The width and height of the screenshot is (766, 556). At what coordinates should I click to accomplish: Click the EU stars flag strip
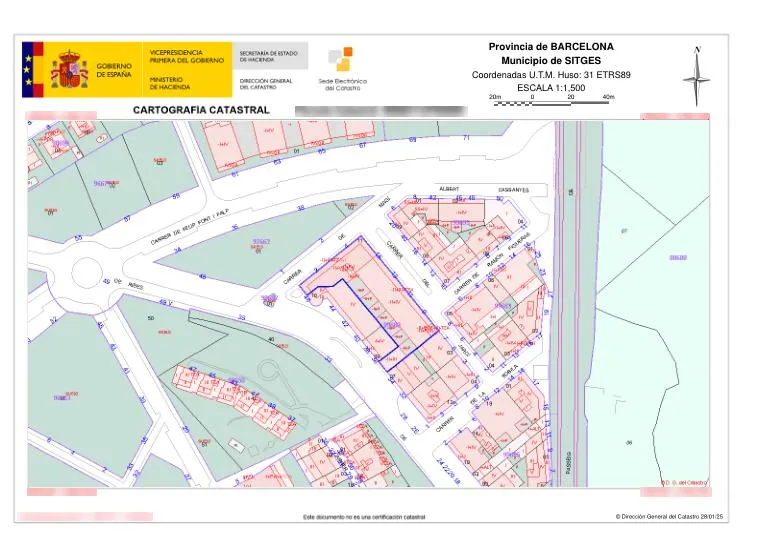[33, 69]
